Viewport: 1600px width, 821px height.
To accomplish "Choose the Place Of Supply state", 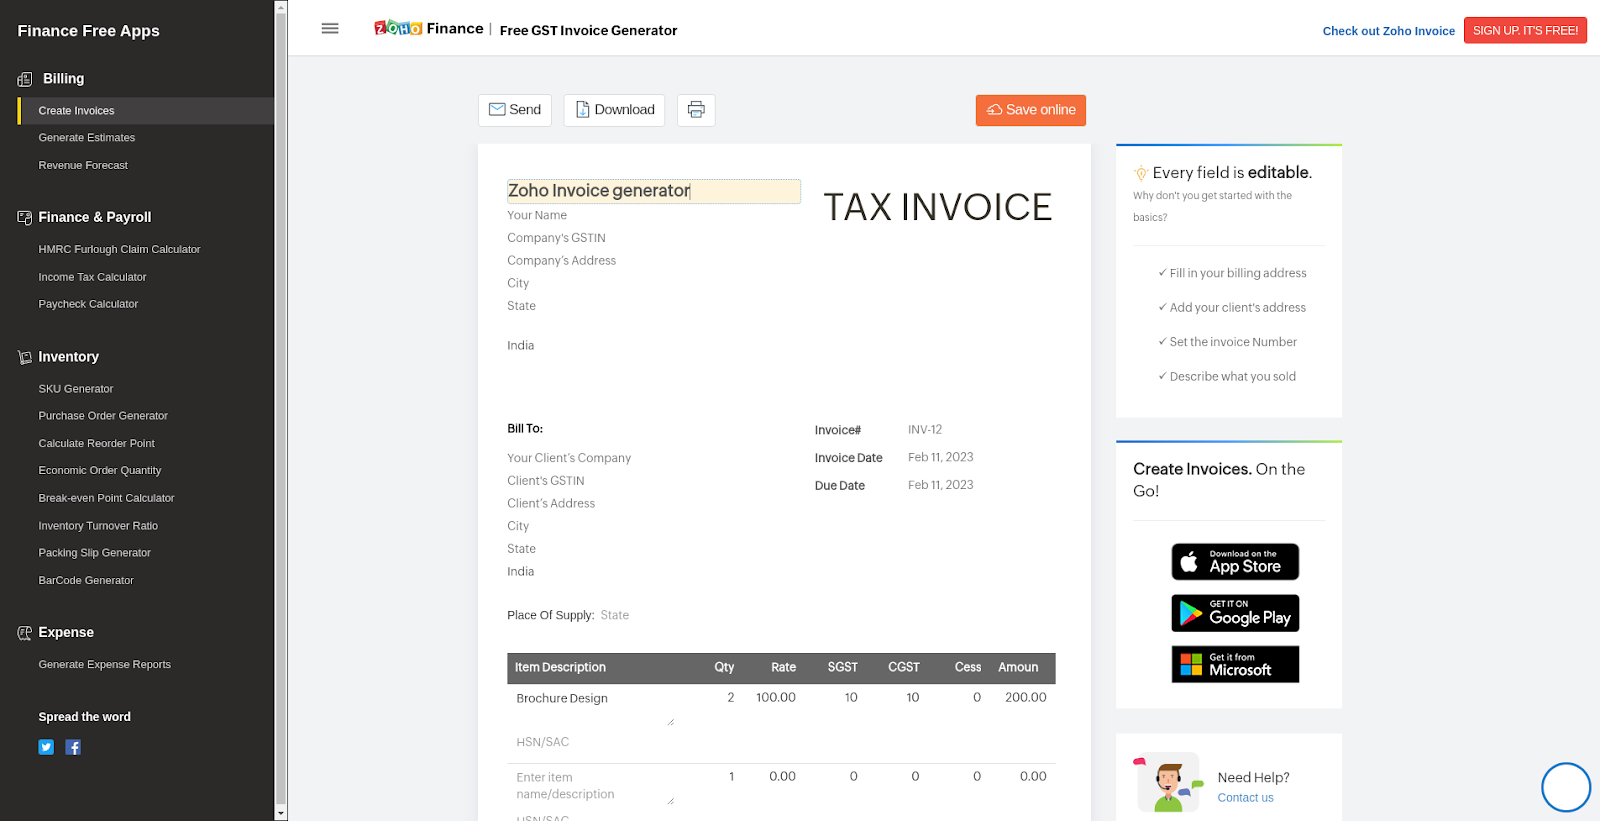I will [x=615, y=616].
